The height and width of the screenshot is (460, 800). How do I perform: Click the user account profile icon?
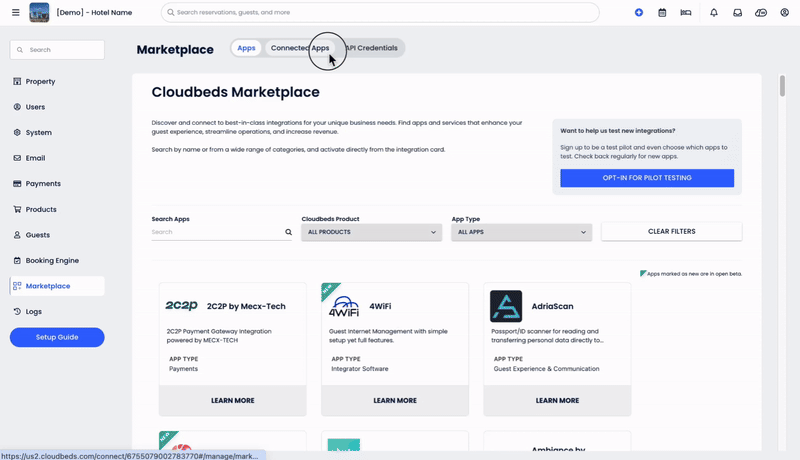point(785,13)
